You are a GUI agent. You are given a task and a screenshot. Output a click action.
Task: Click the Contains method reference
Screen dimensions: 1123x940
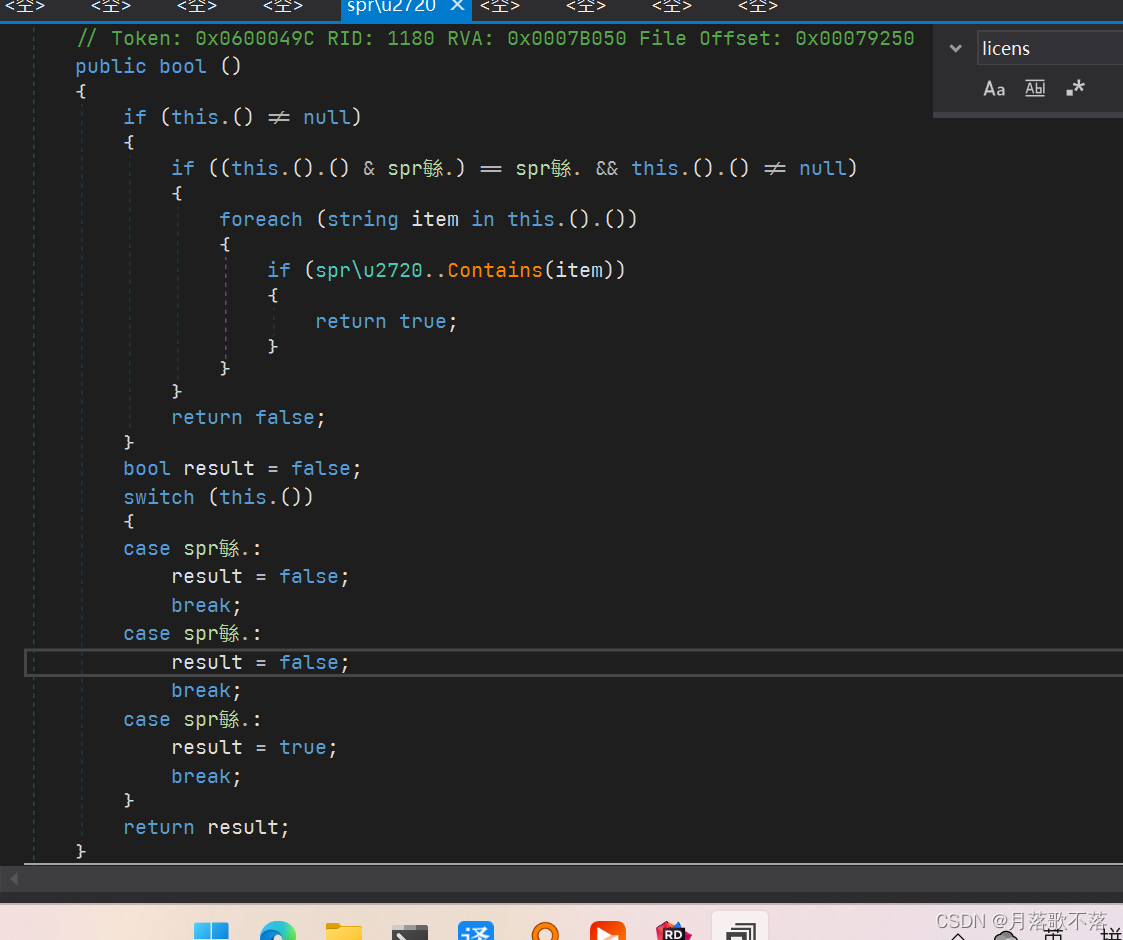(495, 270)
